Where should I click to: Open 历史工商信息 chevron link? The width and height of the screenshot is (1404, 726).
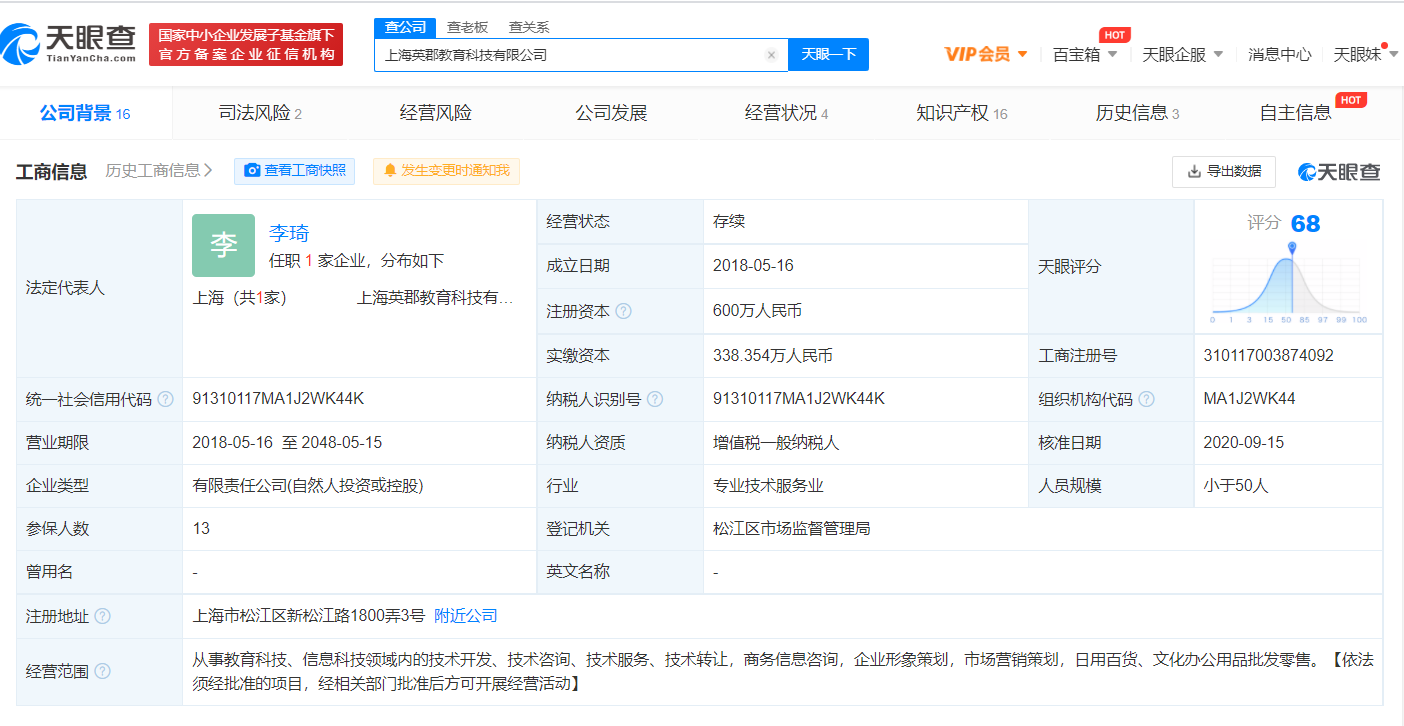click(x=159, y=171)
